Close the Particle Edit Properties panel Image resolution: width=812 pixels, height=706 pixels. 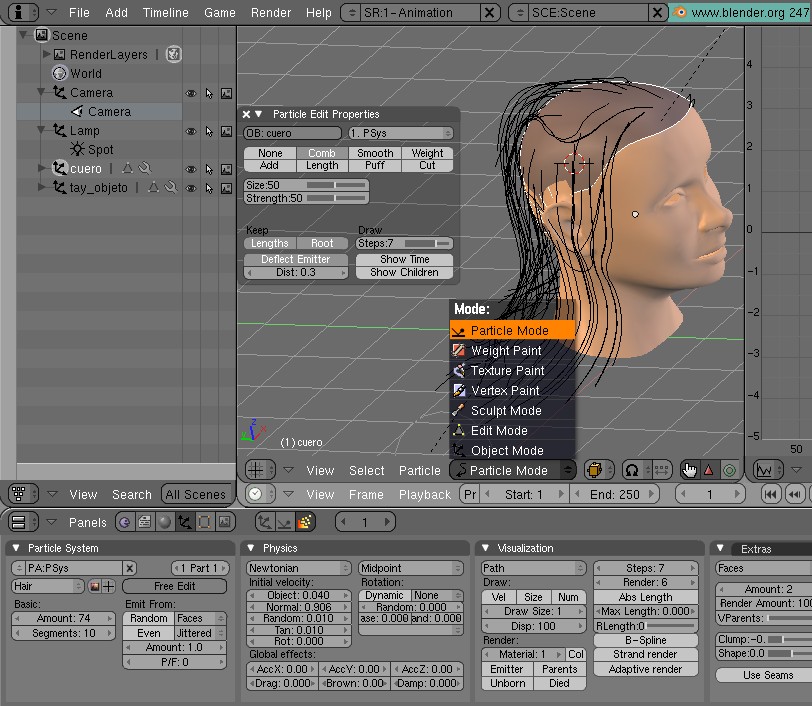(x=247, y=115)
